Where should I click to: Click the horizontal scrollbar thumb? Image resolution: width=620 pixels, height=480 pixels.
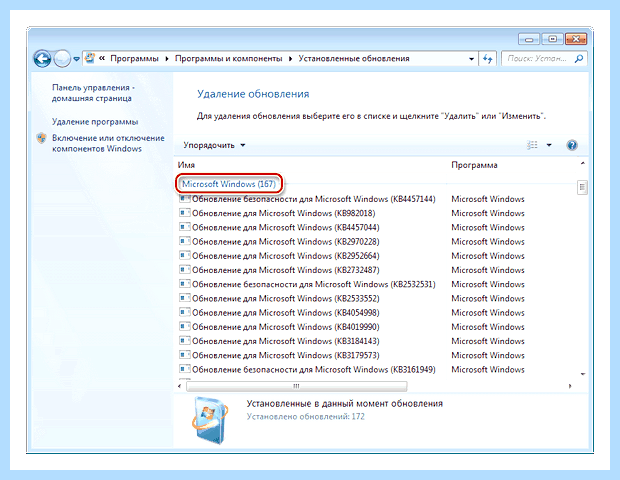[297, 386]
